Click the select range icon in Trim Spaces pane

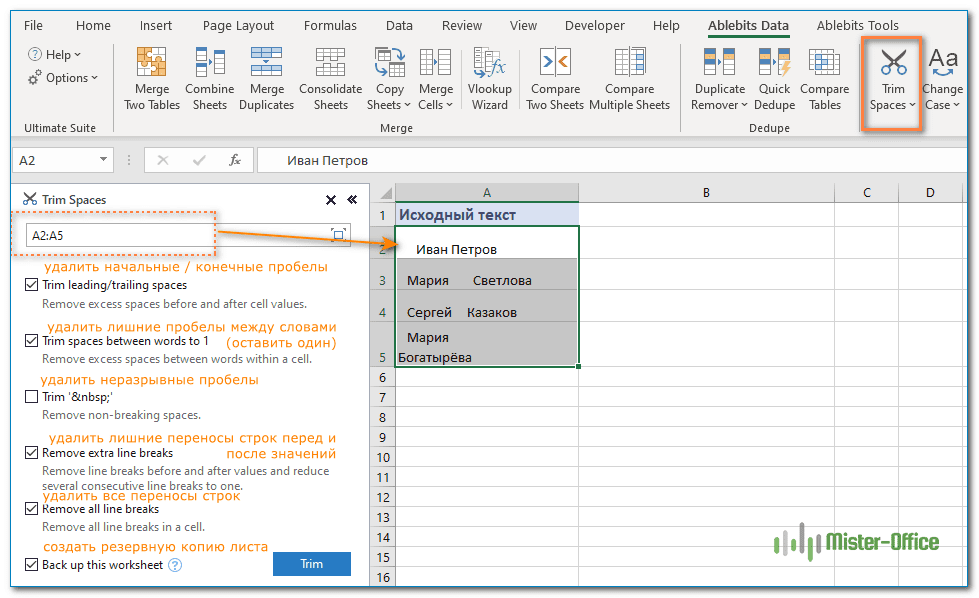click(x=338, y=235)
